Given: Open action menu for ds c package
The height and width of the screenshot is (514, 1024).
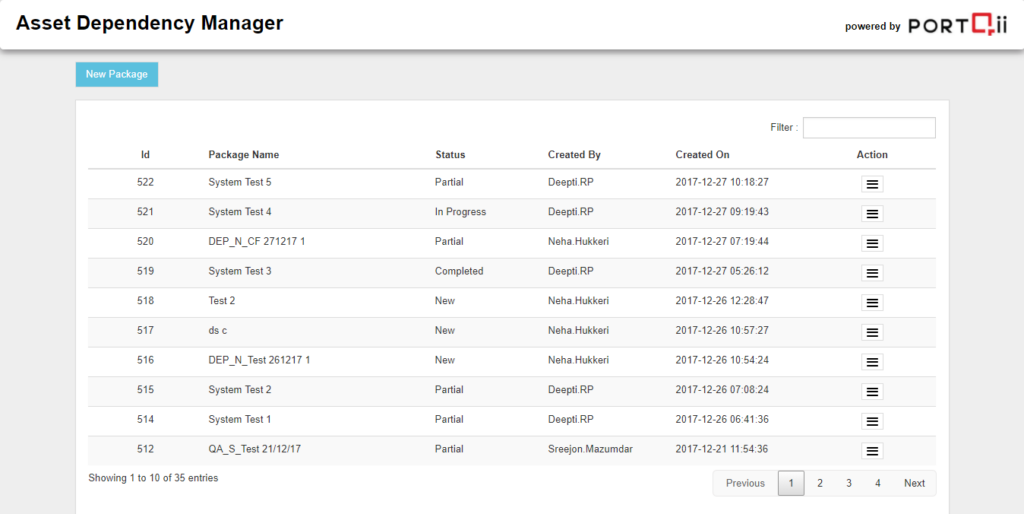Looking at the screenshot, I should click(x=872, y=332).
